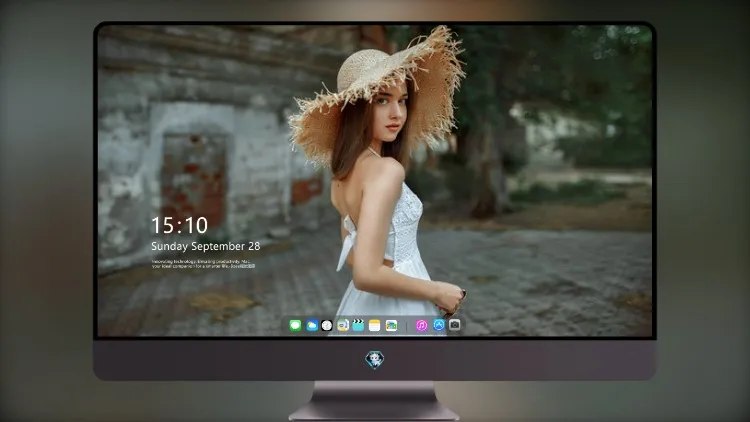Open the globe icon left of clapperboard
This screenshot has height=422, width=750.
pos(342,325)
